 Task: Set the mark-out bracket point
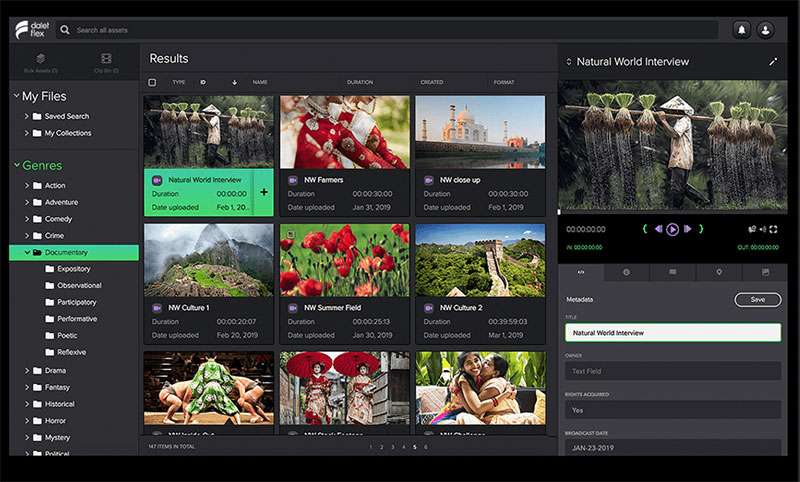701,229
